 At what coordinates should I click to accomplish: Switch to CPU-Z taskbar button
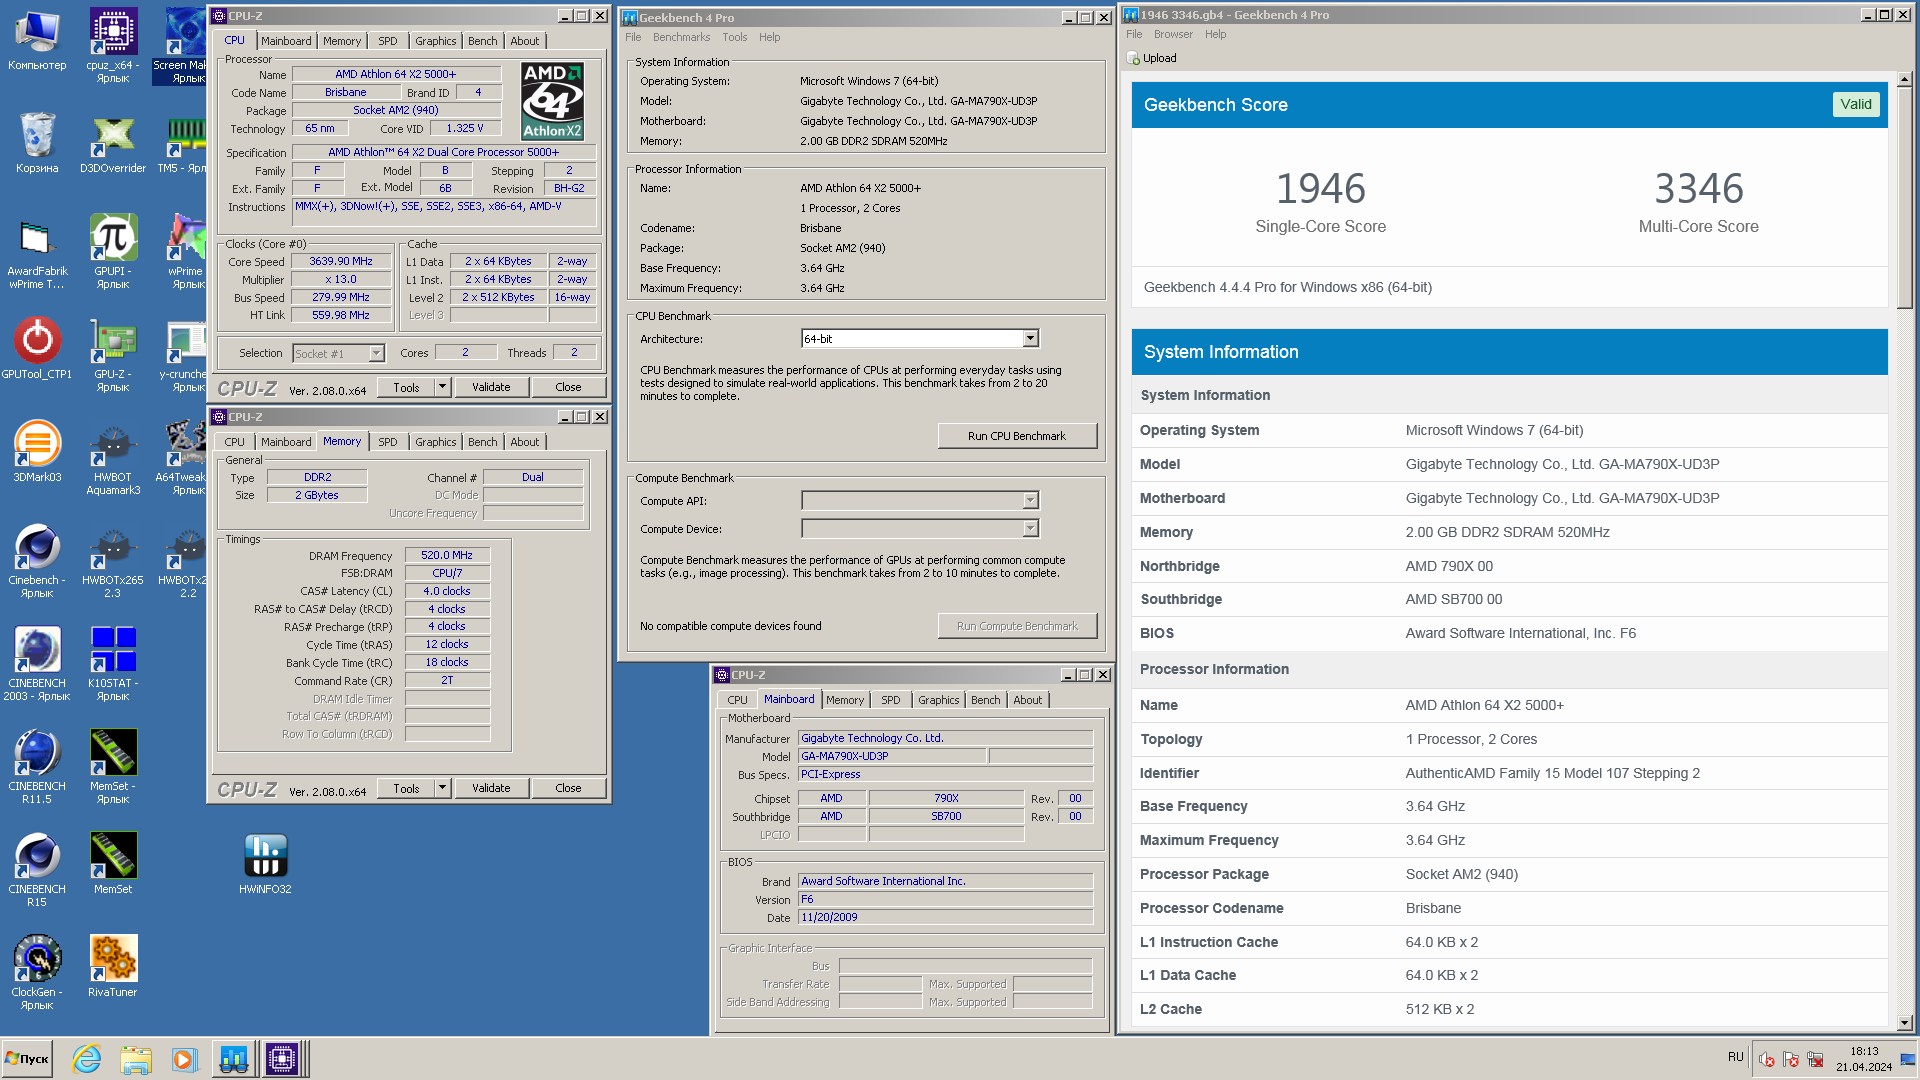point(282,1059)
